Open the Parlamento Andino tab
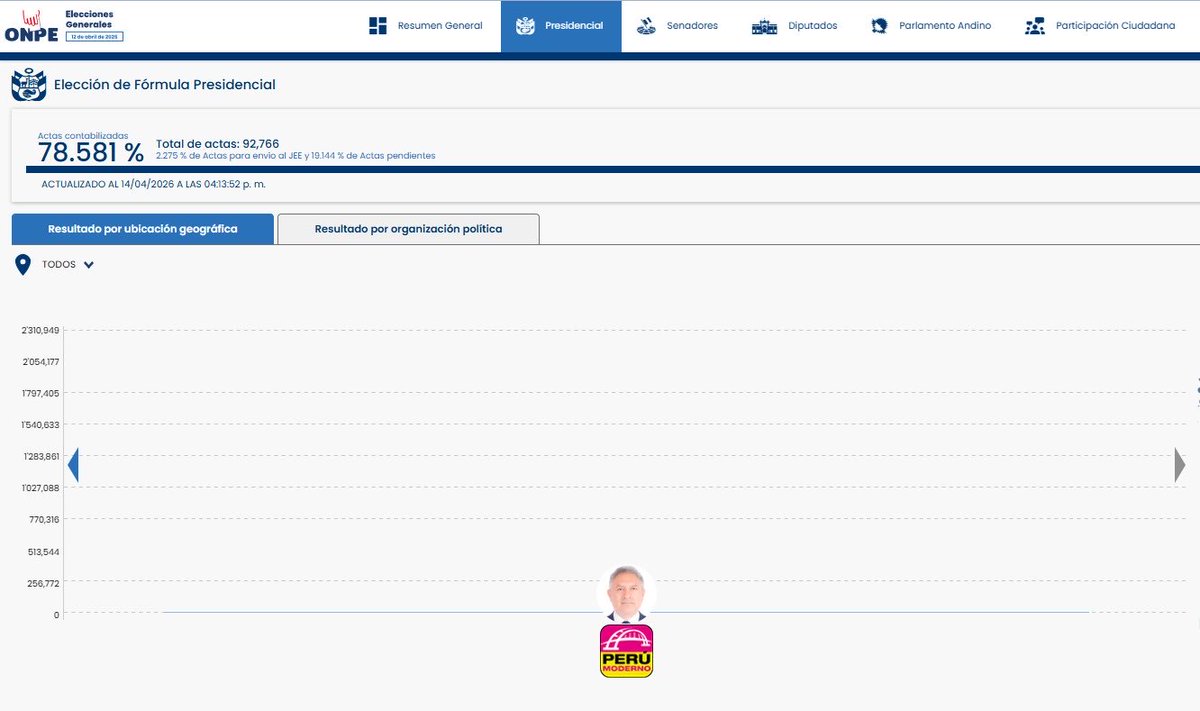 coord(931,26)
